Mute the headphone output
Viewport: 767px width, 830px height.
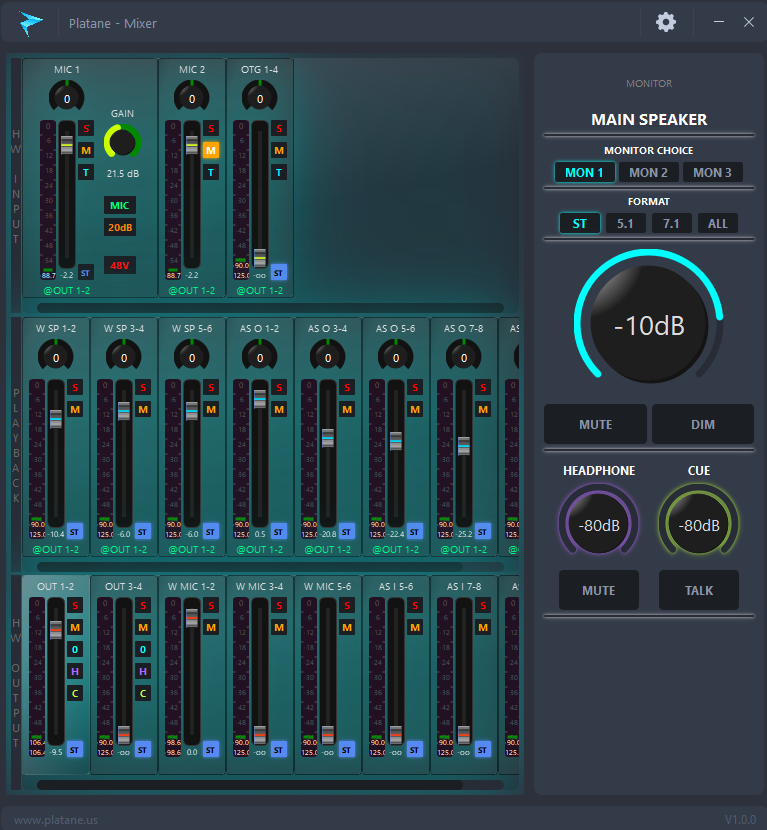599,590
